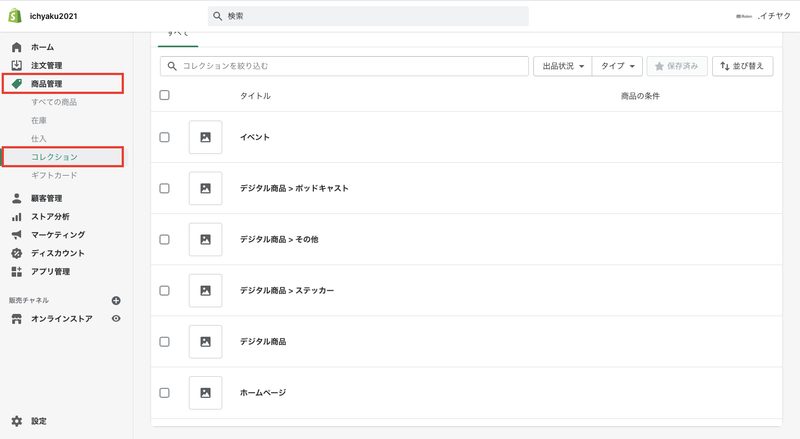Click ディスカウント percent badge icon
800x439 pixels.
tap(17, 253)
